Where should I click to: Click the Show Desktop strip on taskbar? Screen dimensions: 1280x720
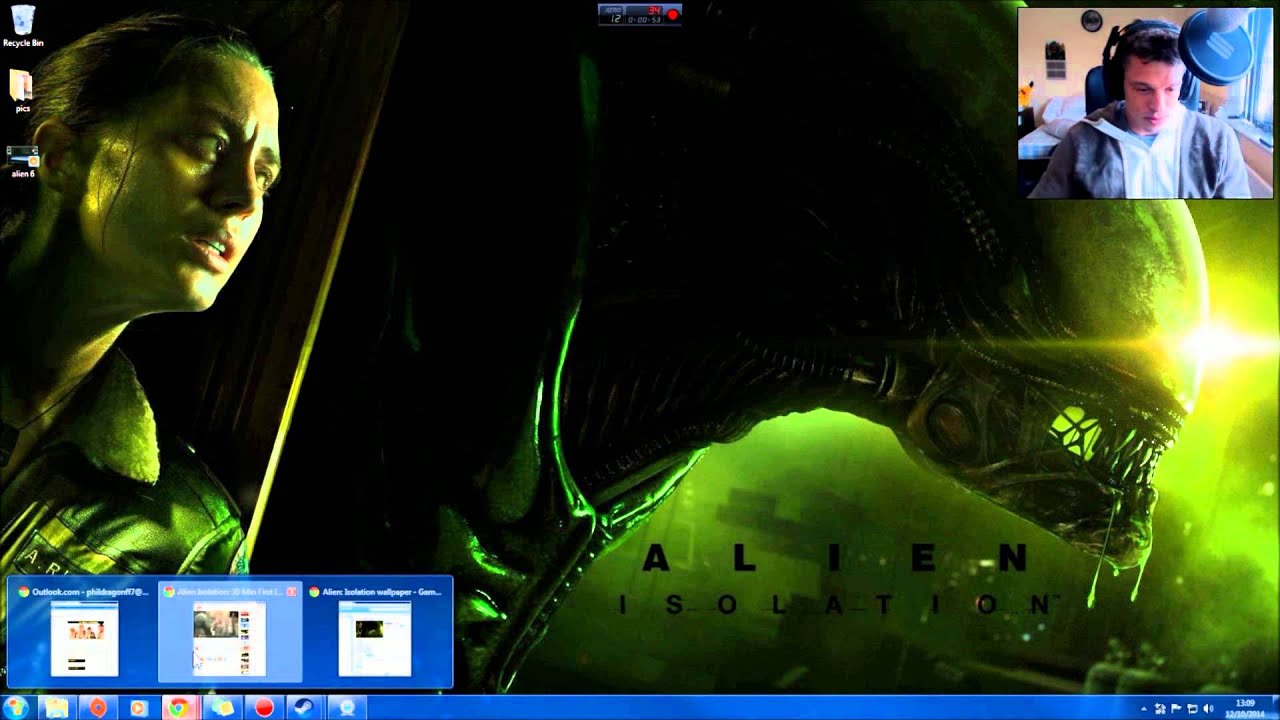click(x=1275, y=708)
